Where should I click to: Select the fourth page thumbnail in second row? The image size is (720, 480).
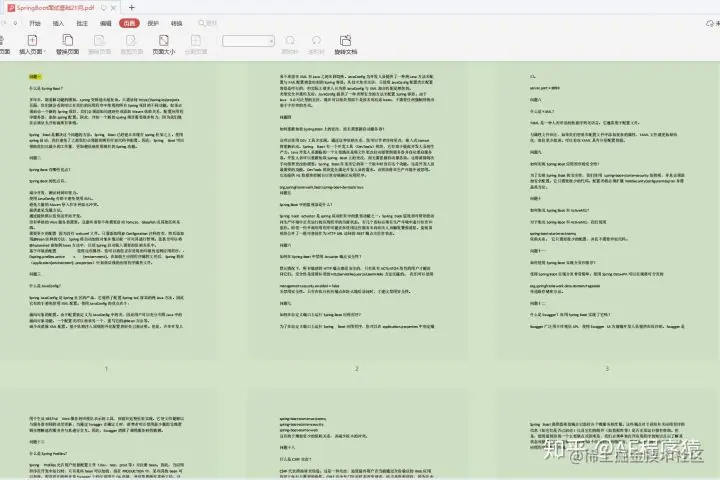[106, 435]
